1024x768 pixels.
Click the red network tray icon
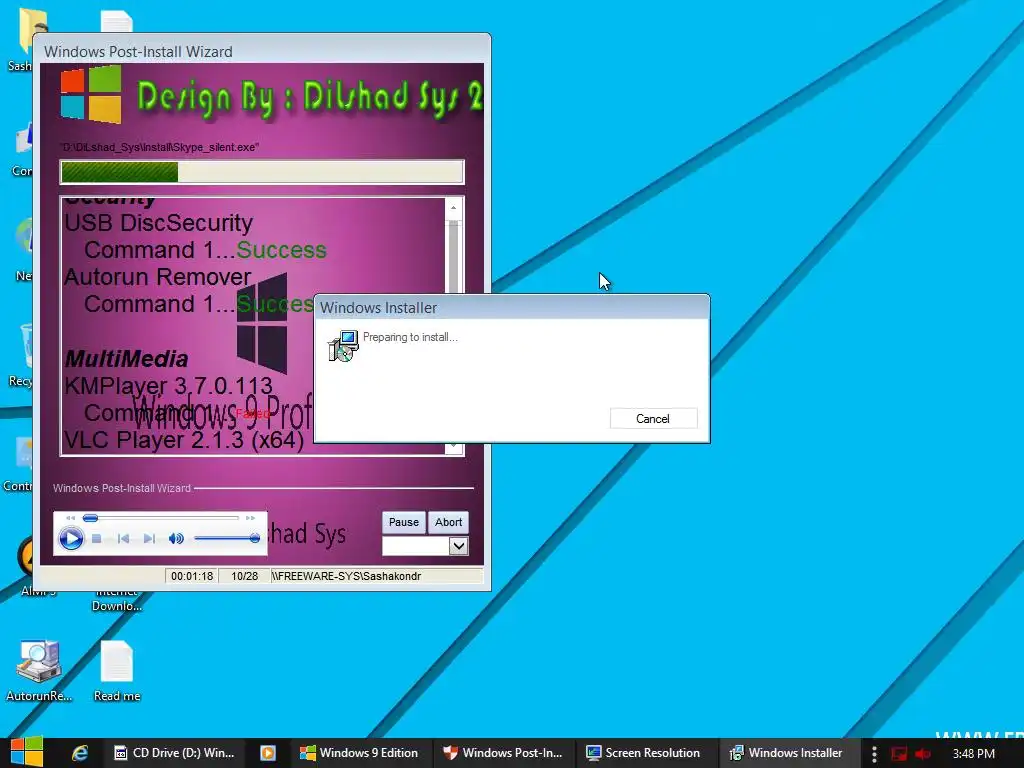click(899, 754)
